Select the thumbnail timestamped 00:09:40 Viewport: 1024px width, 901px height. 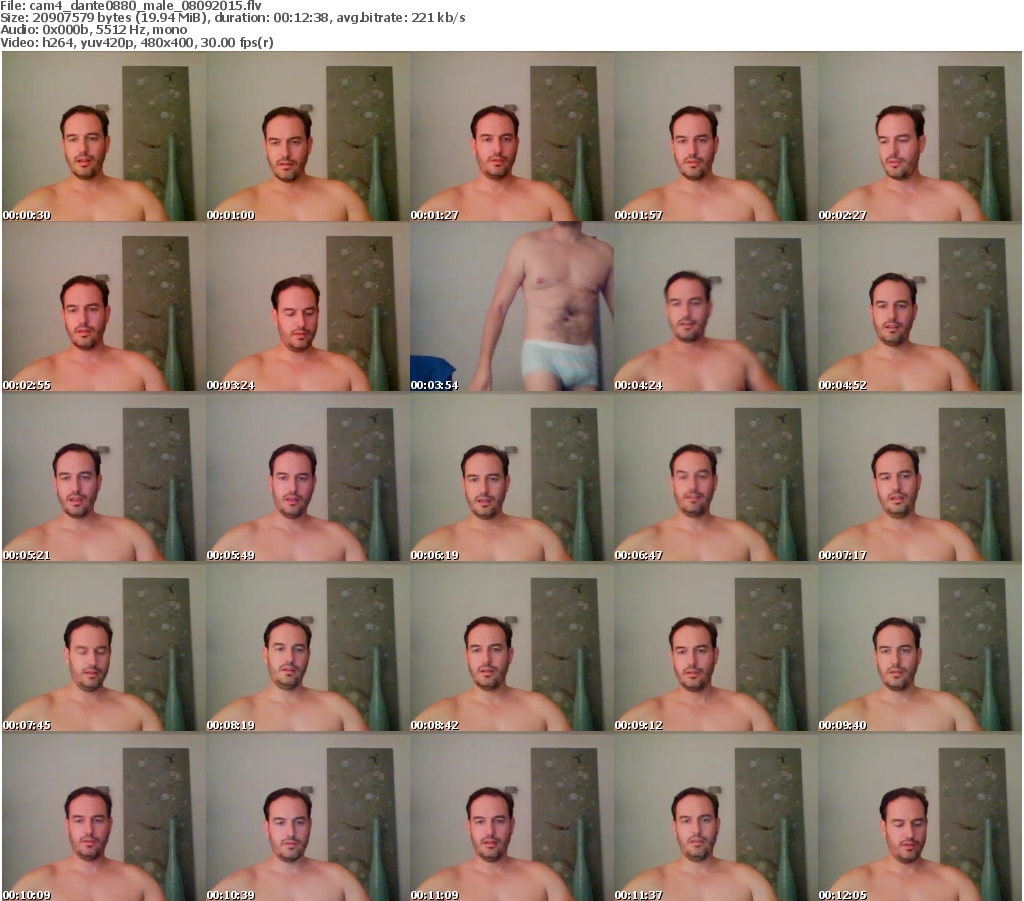pos(920,647)
